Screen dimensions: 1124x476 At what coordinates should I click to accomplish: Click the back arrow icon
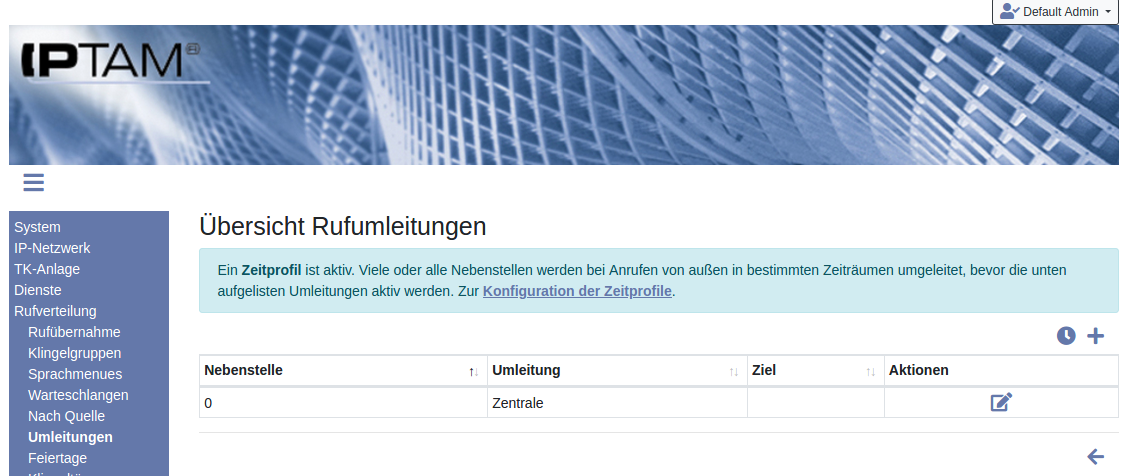click(1096, 457)
